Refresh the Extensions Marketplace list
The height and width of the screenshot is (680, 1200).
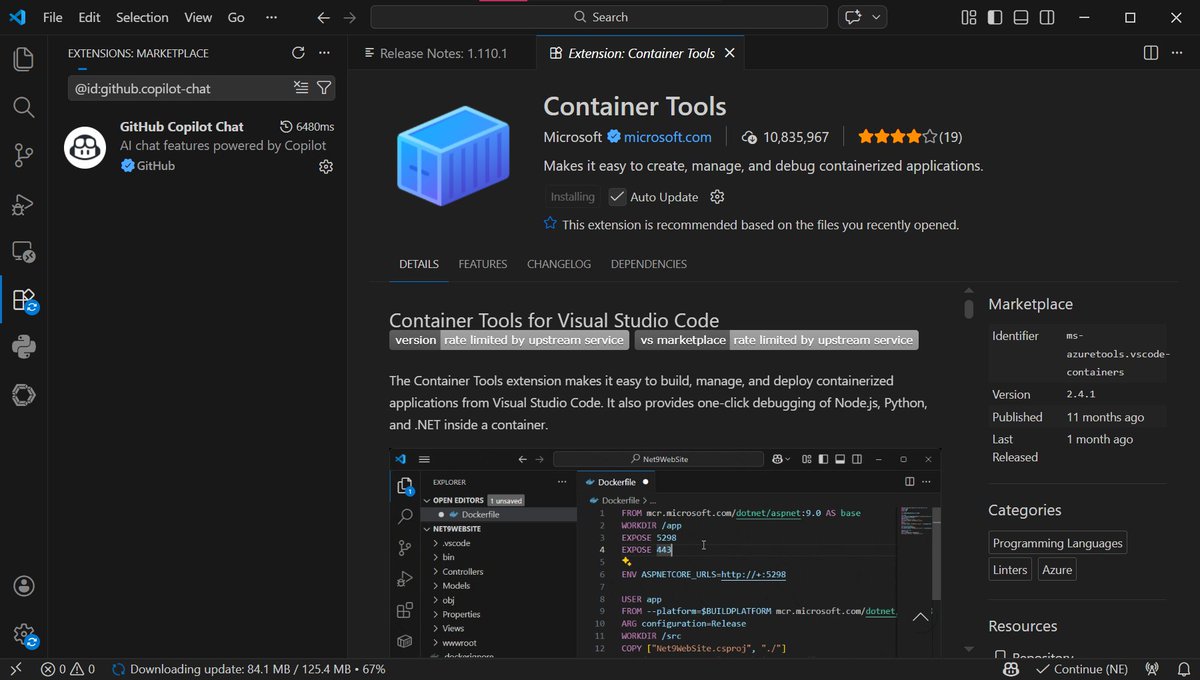coord(298,53)
